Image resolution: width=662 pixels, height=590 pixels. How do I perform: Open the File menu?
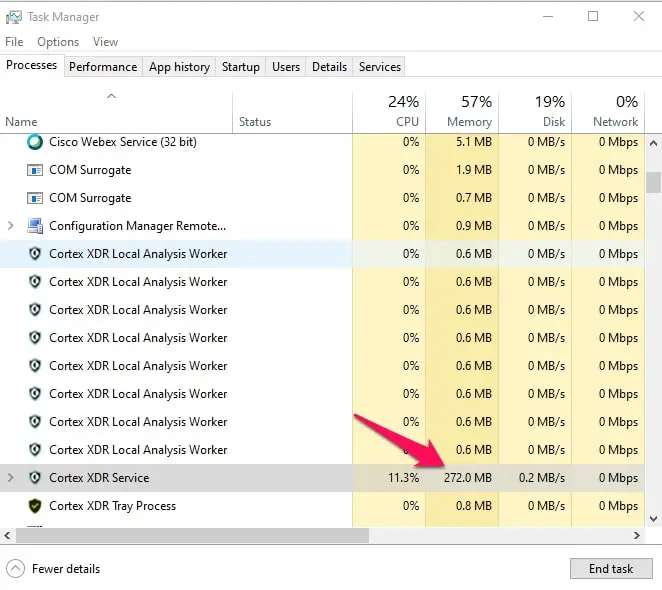(x=14, y=42)
